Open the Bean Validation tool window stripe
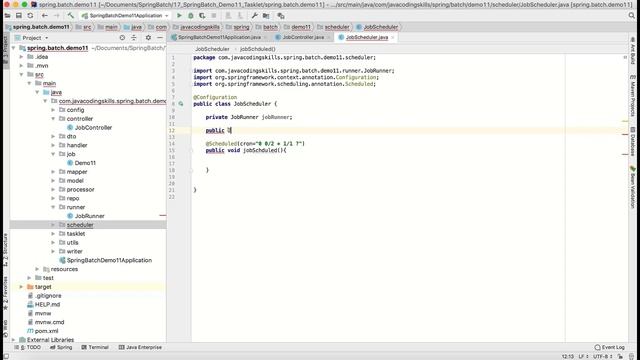640x360 pixels. pos(633,187)
